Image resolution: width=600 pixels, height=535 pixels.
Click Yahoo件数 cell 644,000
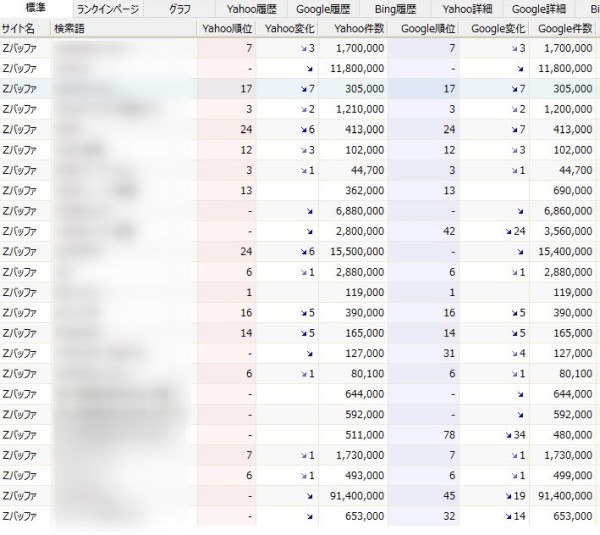(x=353, y=394)
